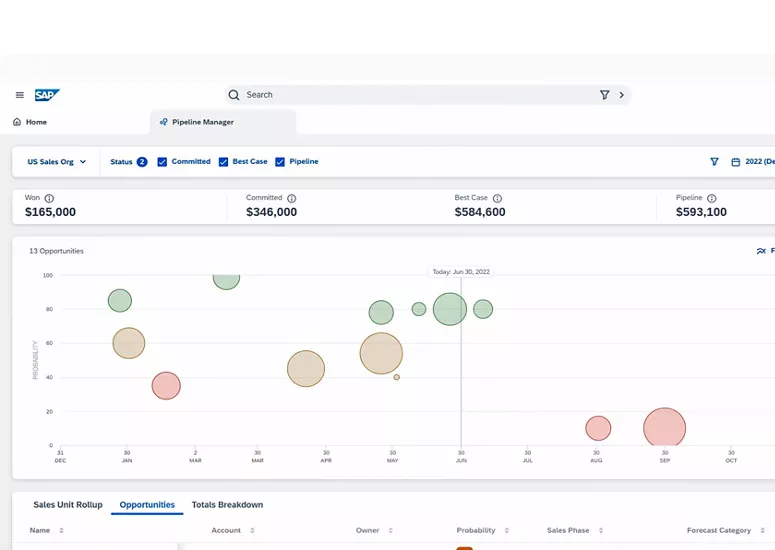The width and height of the screenshot is (775, 550).
Task: Click the arrow next to search filter
Action: click(622, 95)
